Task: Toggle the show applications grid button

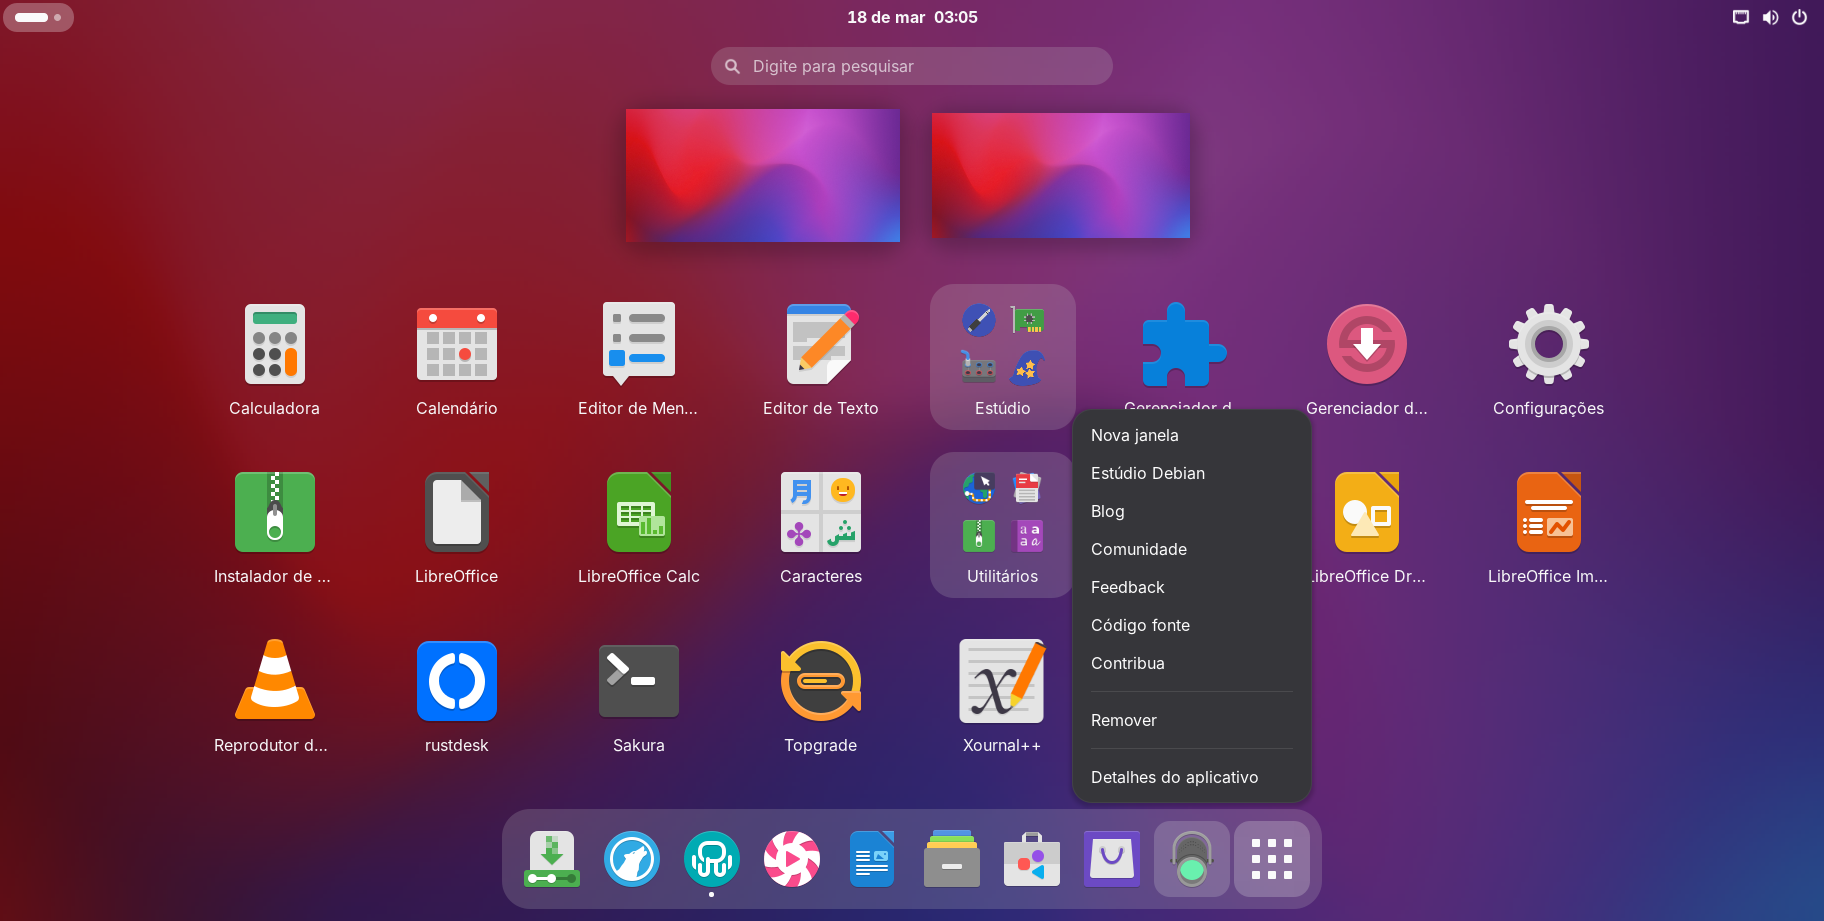Action: (x=1271, y=860)
